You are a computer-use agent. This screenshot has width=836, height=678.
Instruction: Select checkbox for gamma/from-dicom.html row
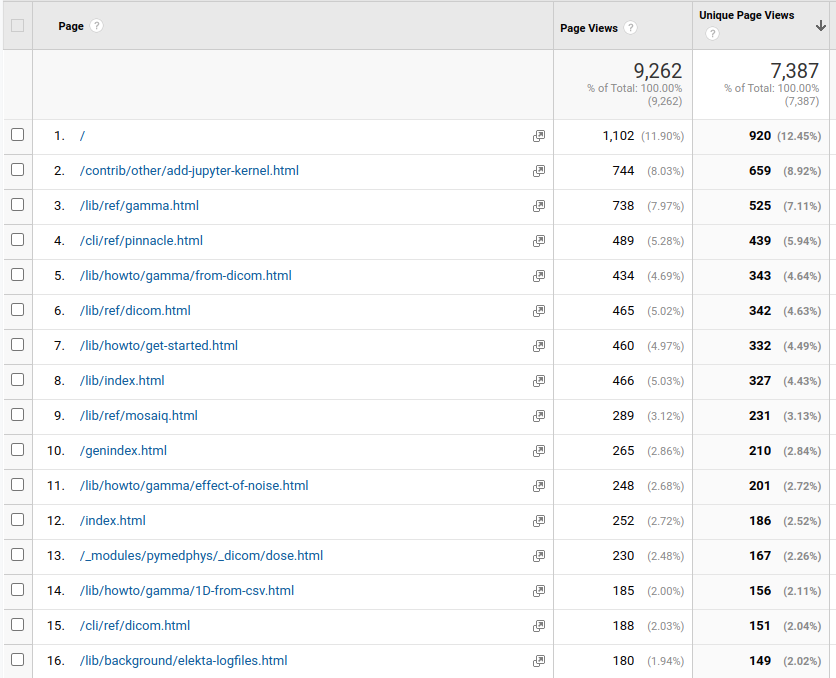[x=18, y=275]
